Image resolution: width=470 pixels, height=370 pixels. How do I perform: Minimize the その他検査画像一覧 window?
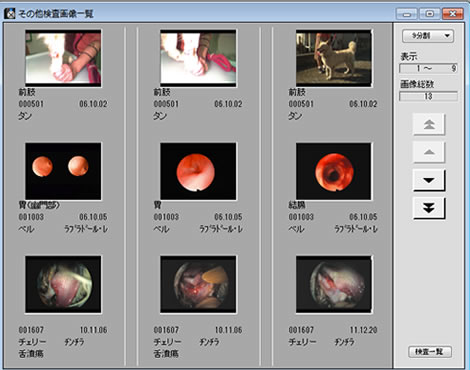click(x=407, y=14)
